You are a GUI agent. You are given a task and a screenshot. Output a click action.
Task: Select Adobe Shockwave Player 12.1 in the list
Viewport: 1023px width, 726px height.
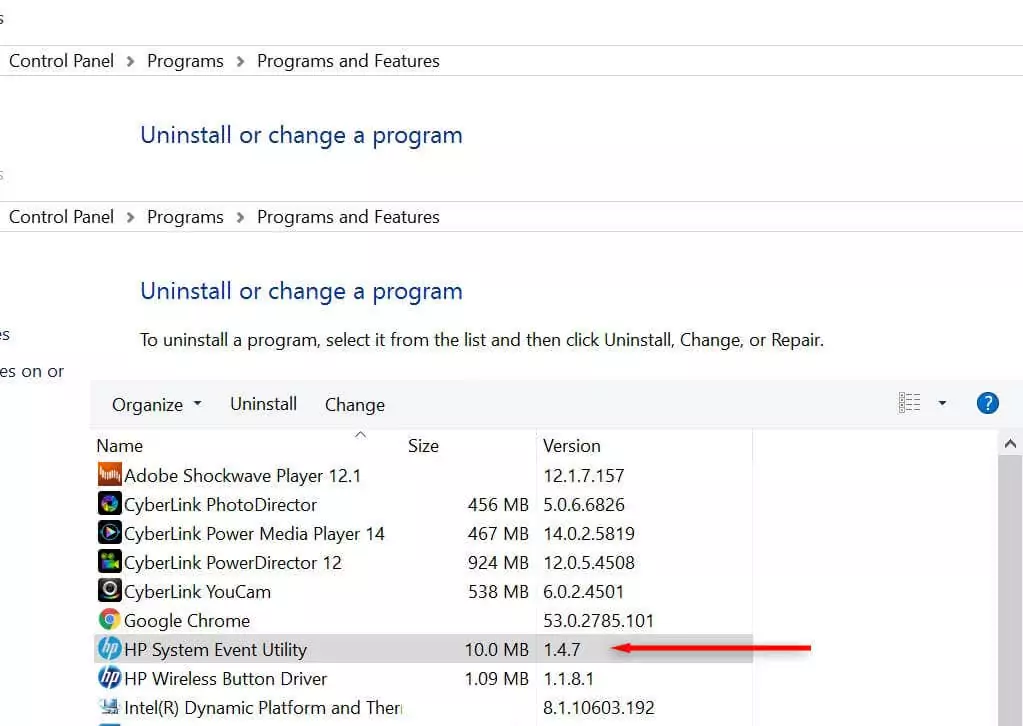(242, 476)
